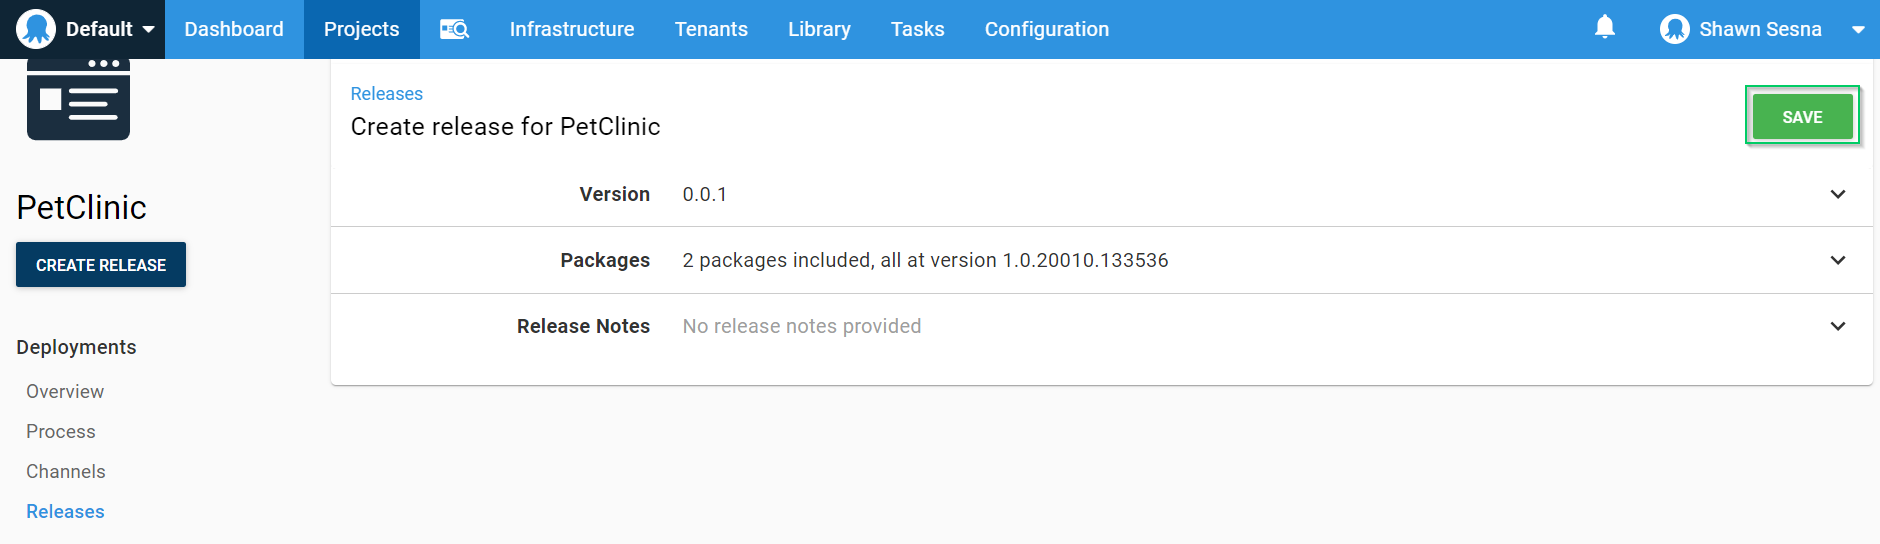The width and height of the screenshot is (1880, 544).
Task: Click the Shawn Sesna user avatar
Action: [1674, 29]
